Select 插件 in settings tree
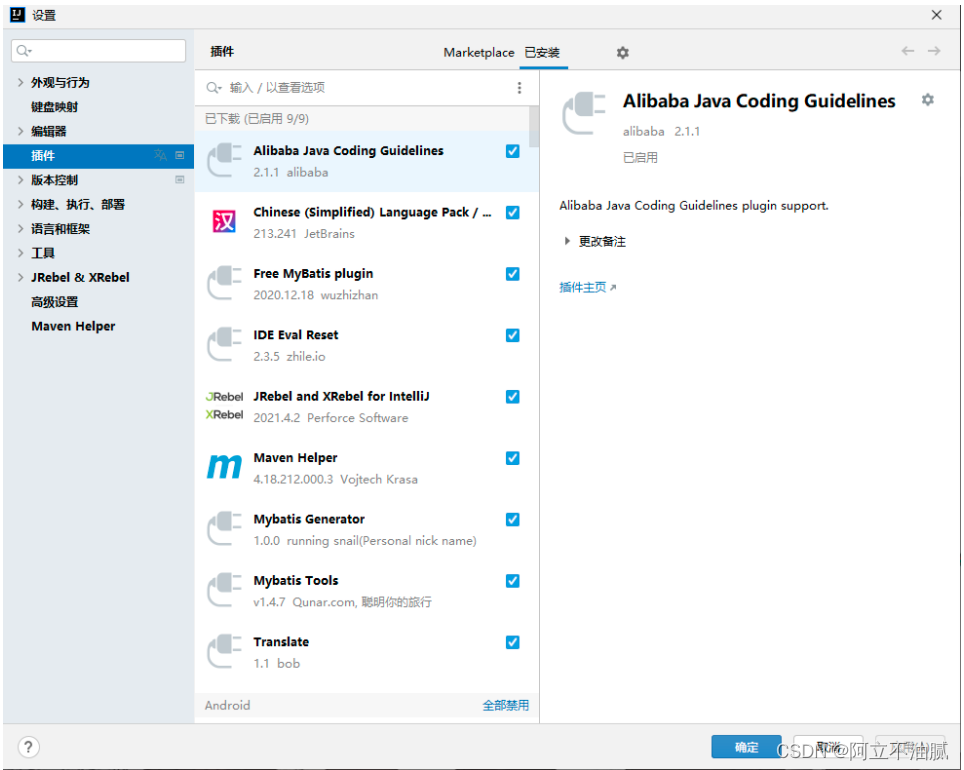 coord(98,156)
